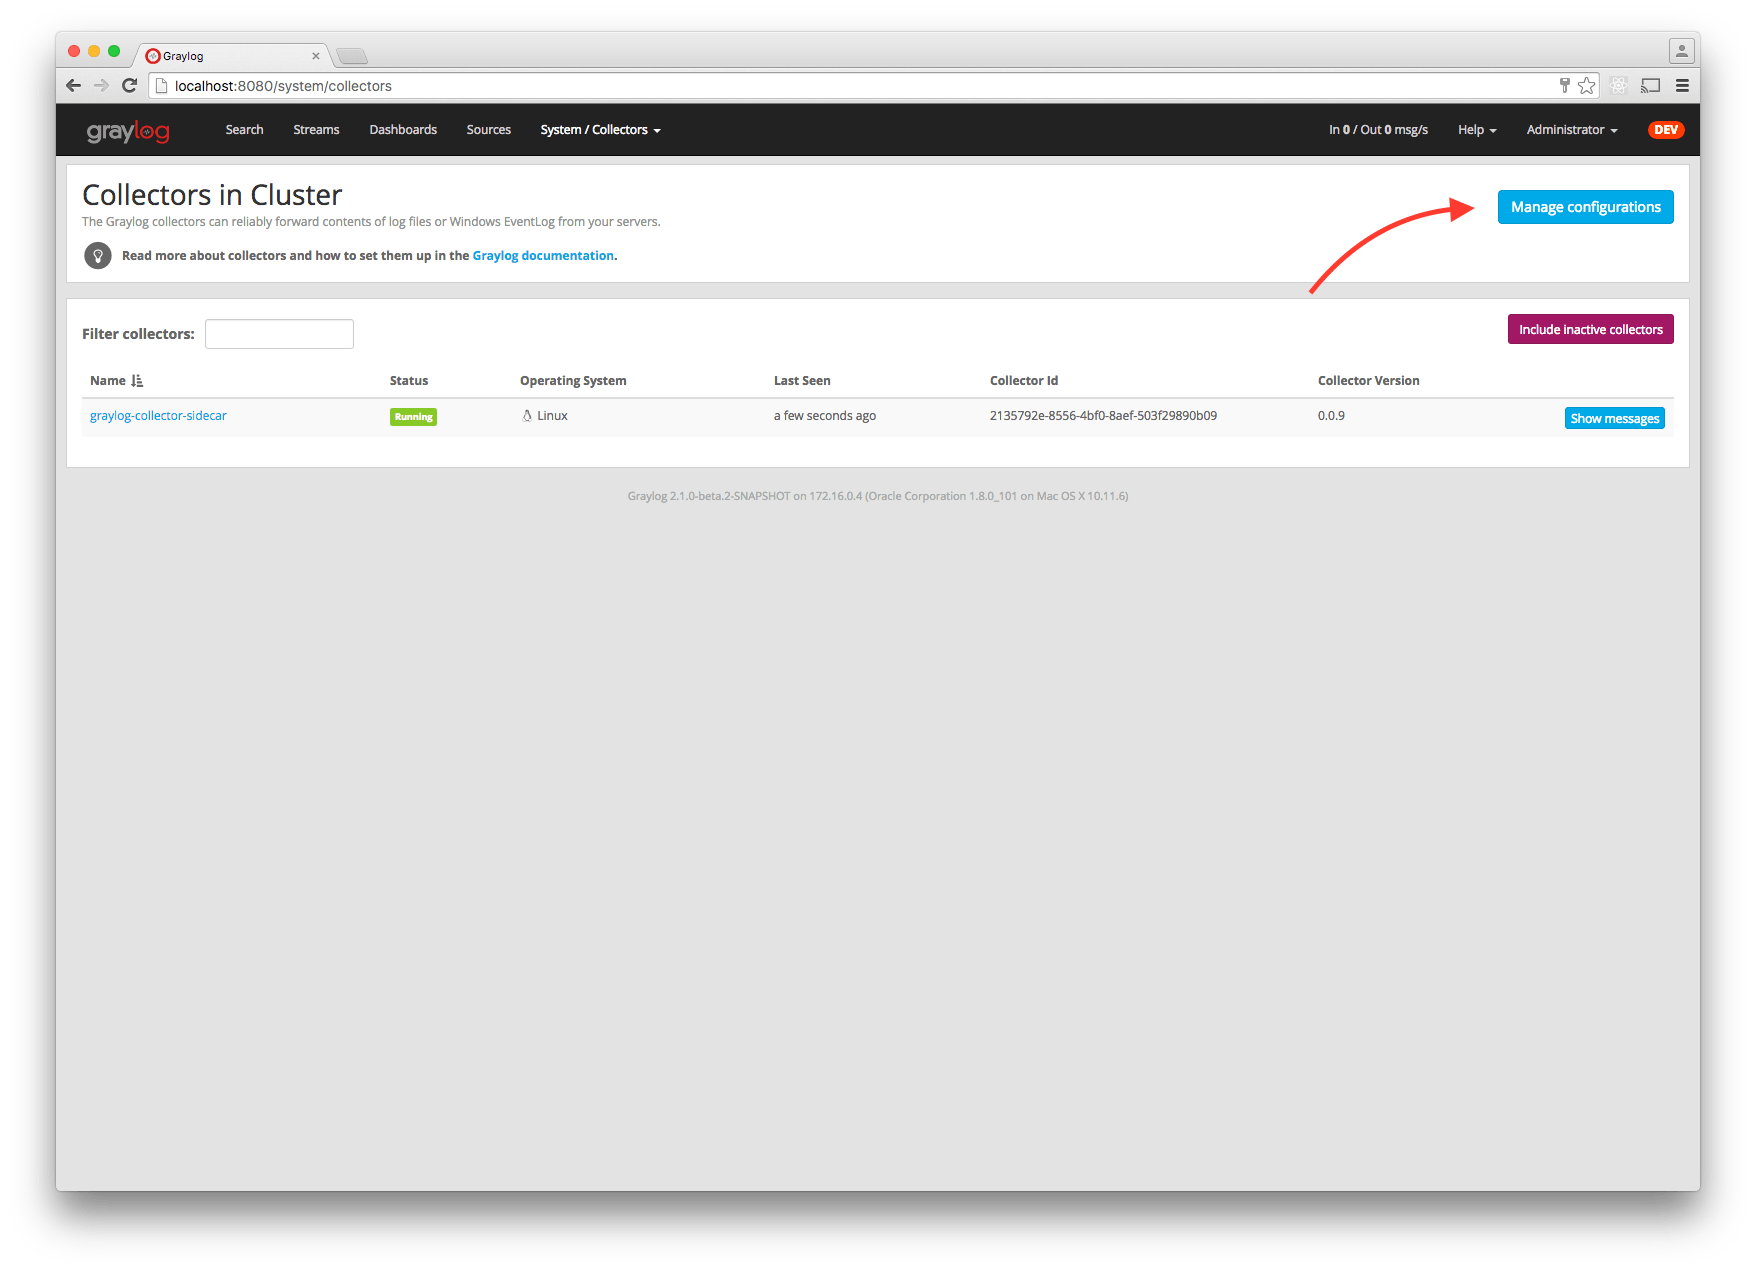This screenshot has height=1271, width=1756.
Task: Close the Graylog browser tab
Action: (316, 56)
